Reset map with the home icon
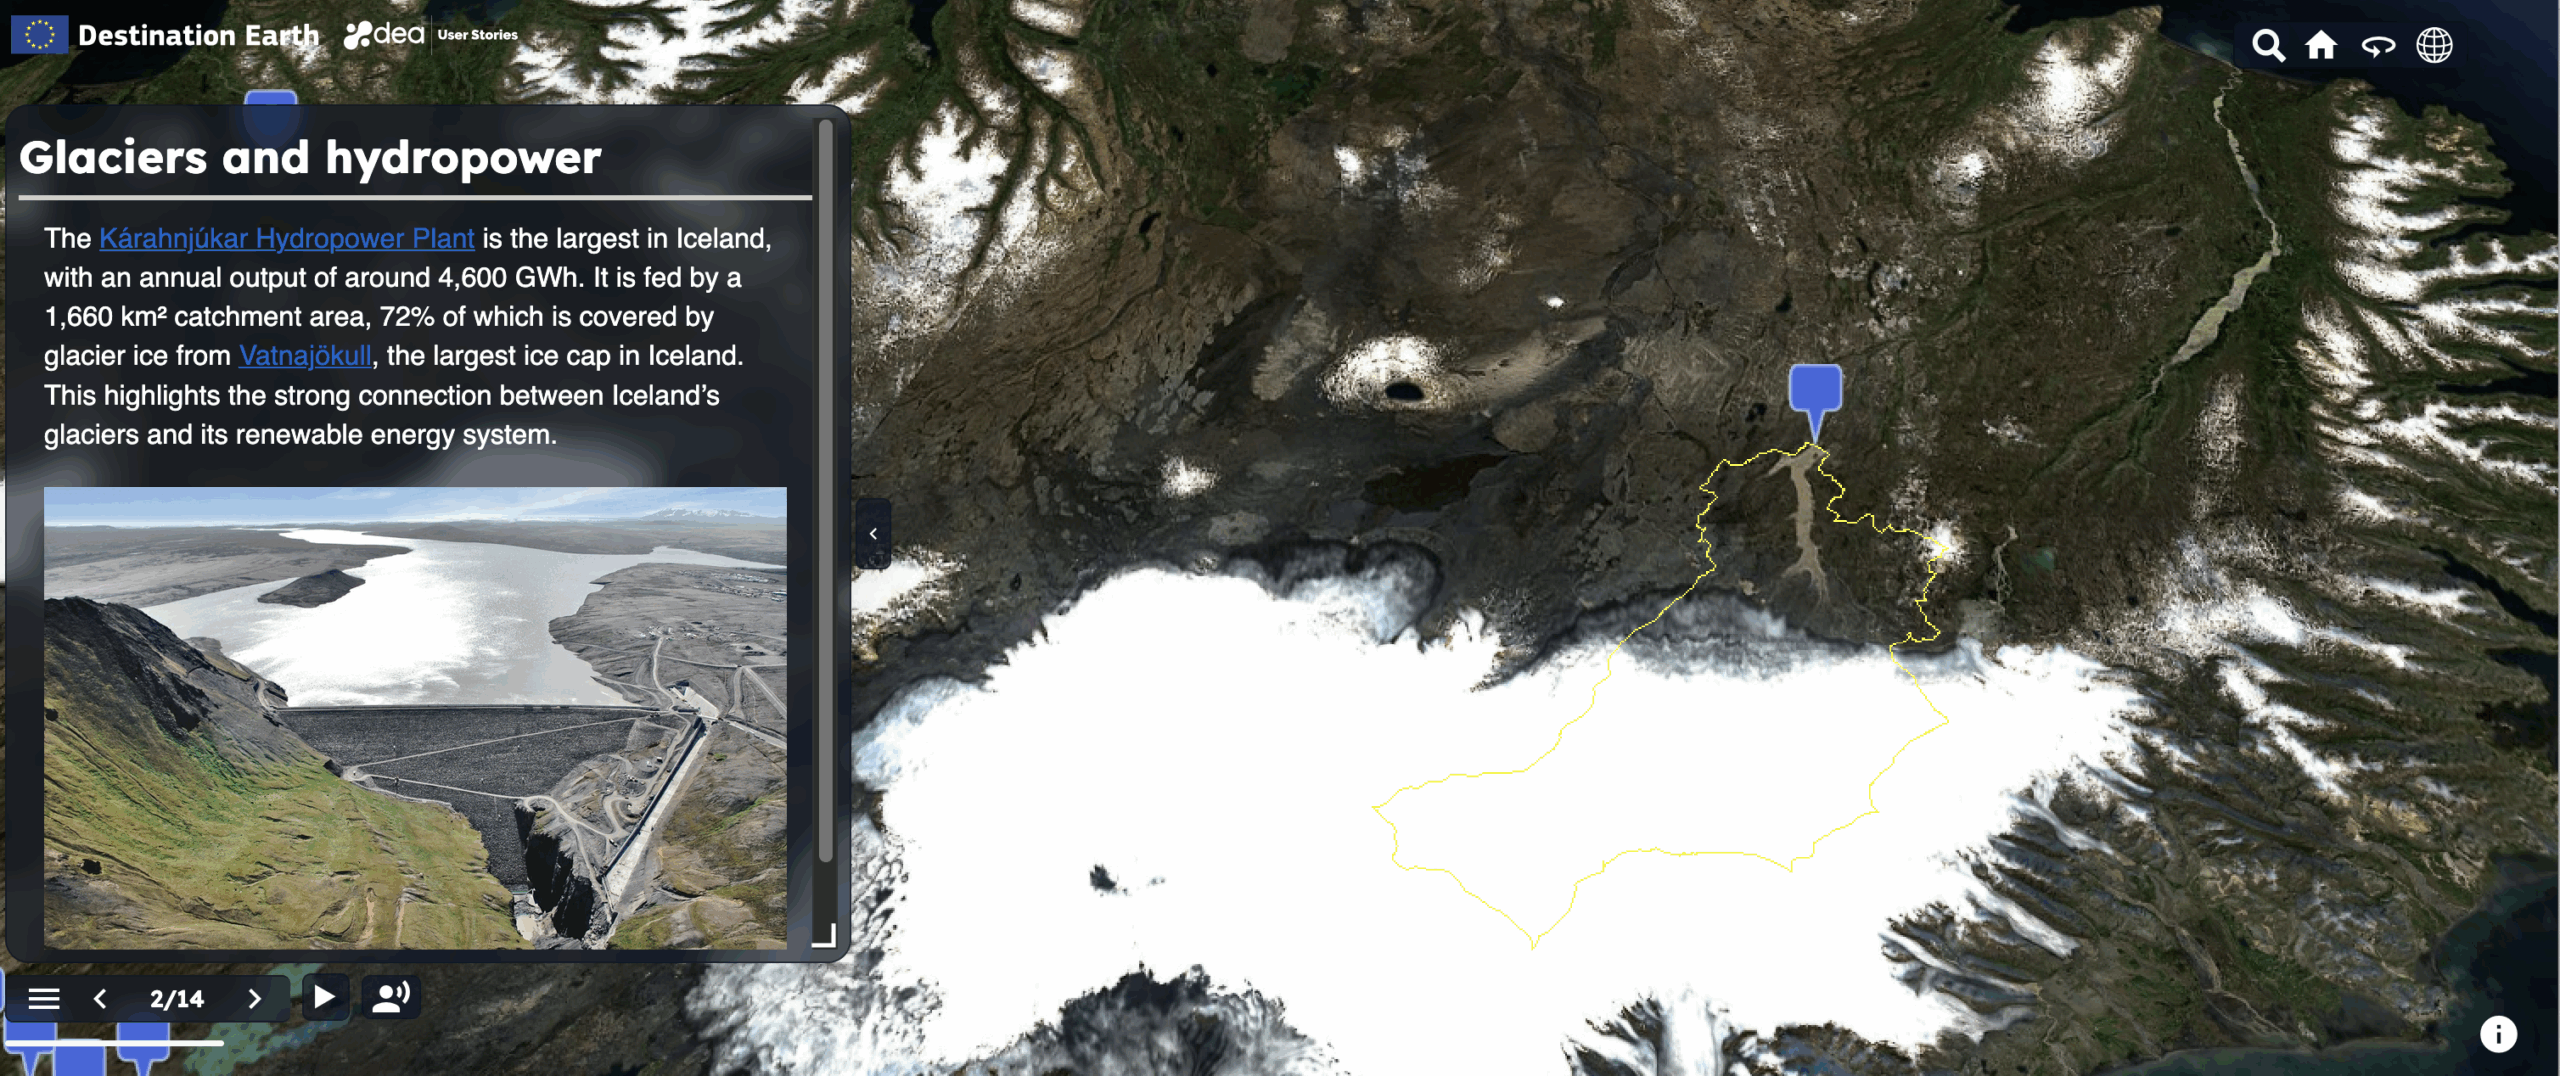The image size is (2560, 1076). point(2321,45)
